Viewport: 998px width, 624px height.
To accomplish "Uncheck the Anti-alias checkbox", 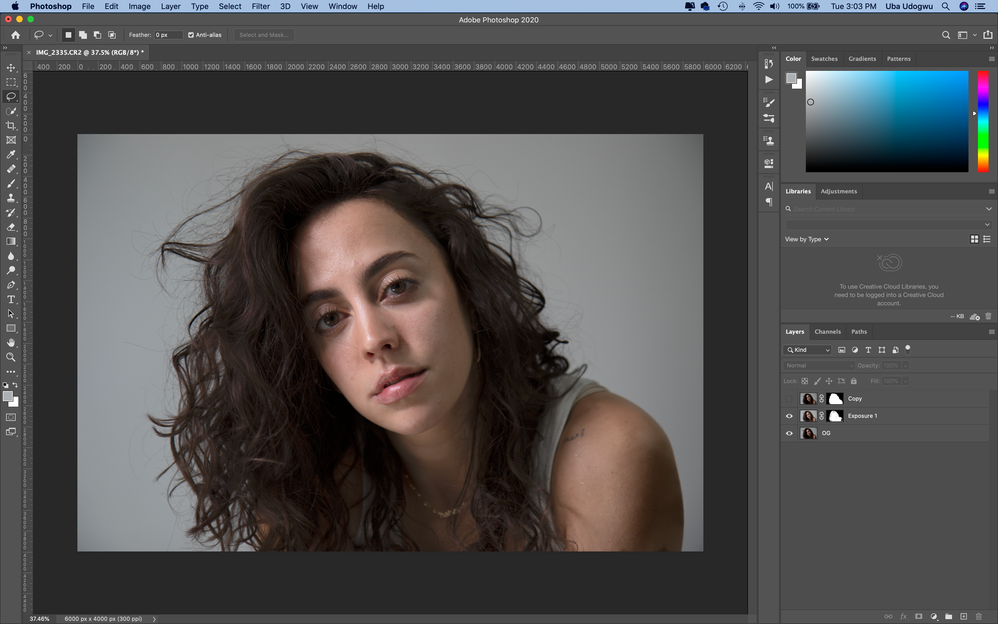I will (x=191, y=35).
